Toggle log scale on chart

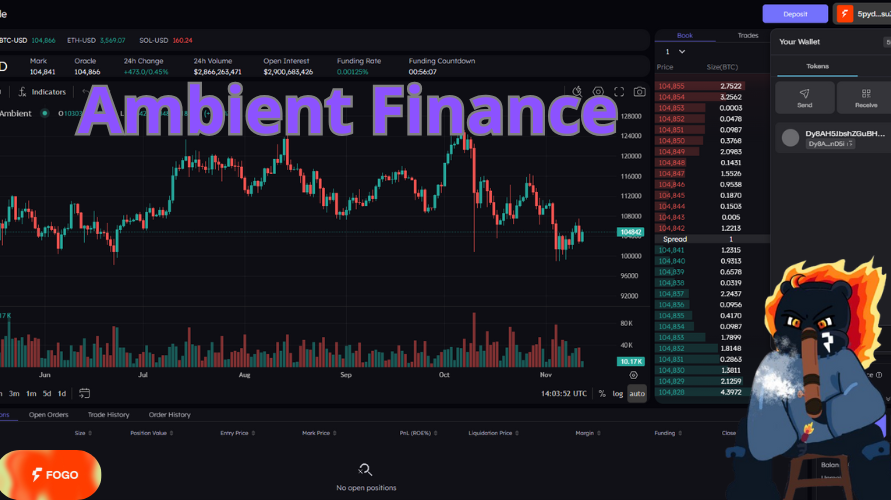[618, 393]
